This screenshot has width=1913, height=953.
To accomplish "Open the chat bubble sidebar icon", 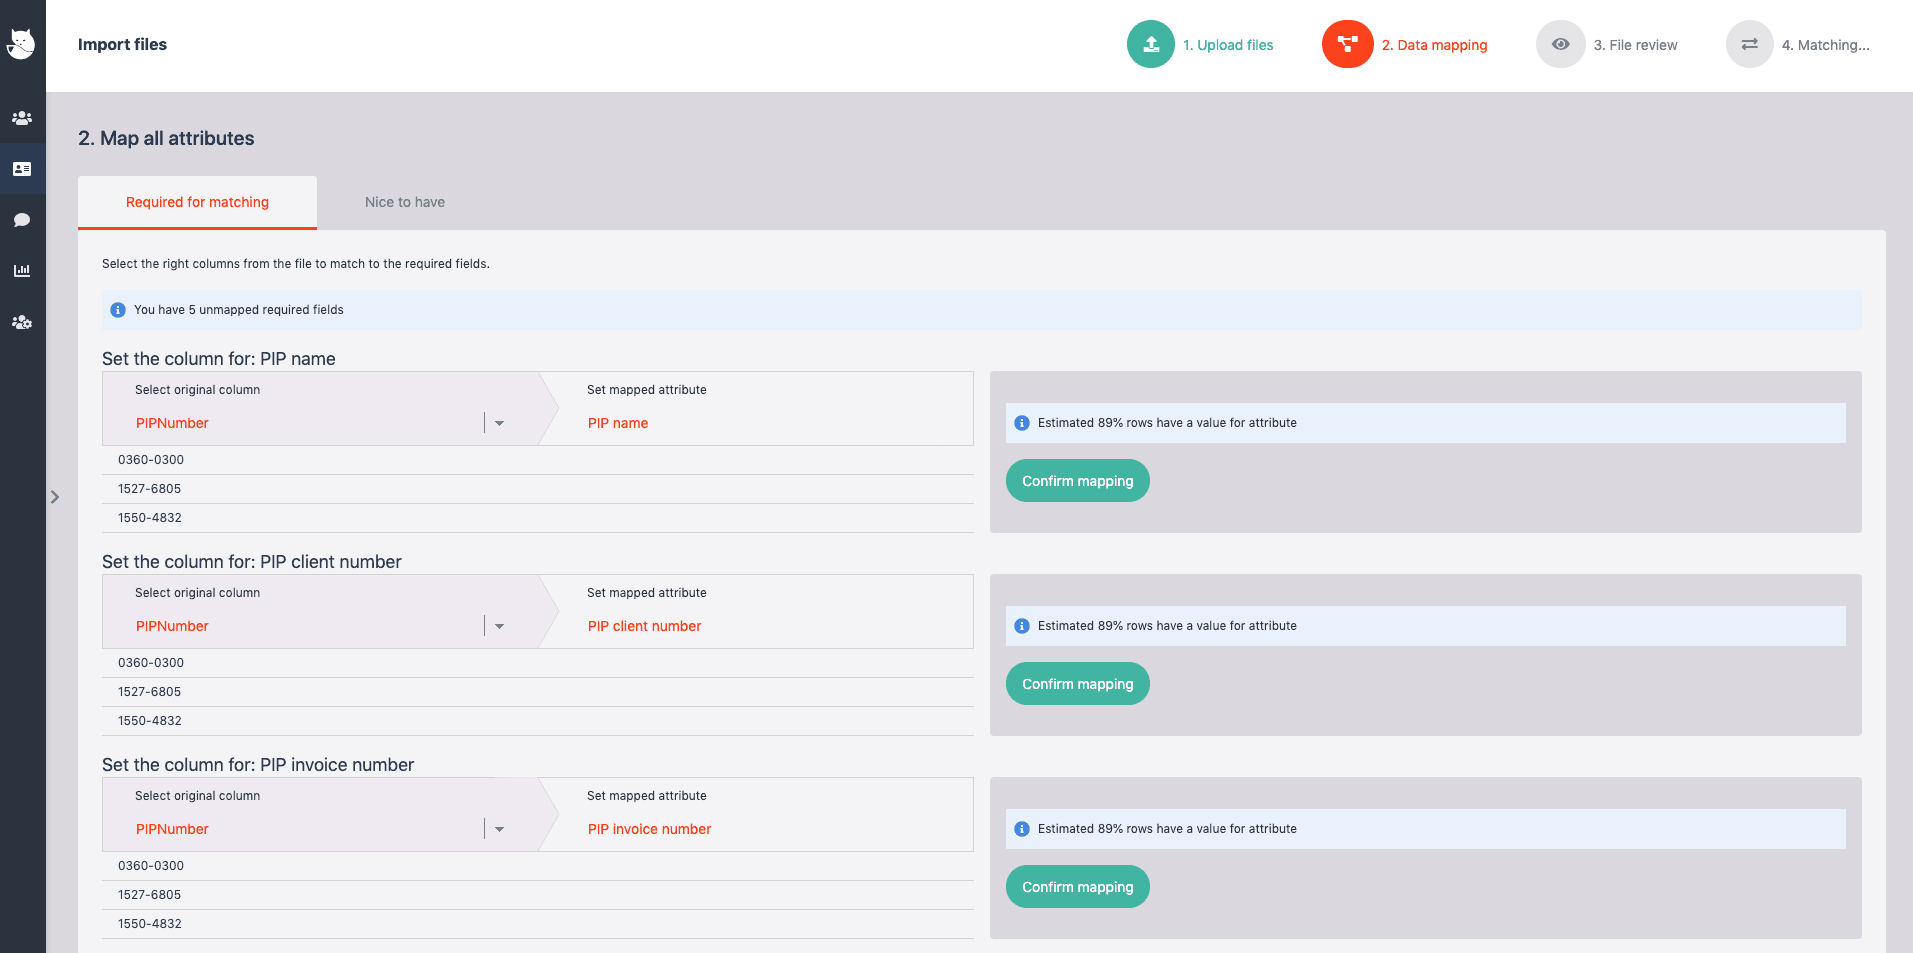I will pos(22,220).
